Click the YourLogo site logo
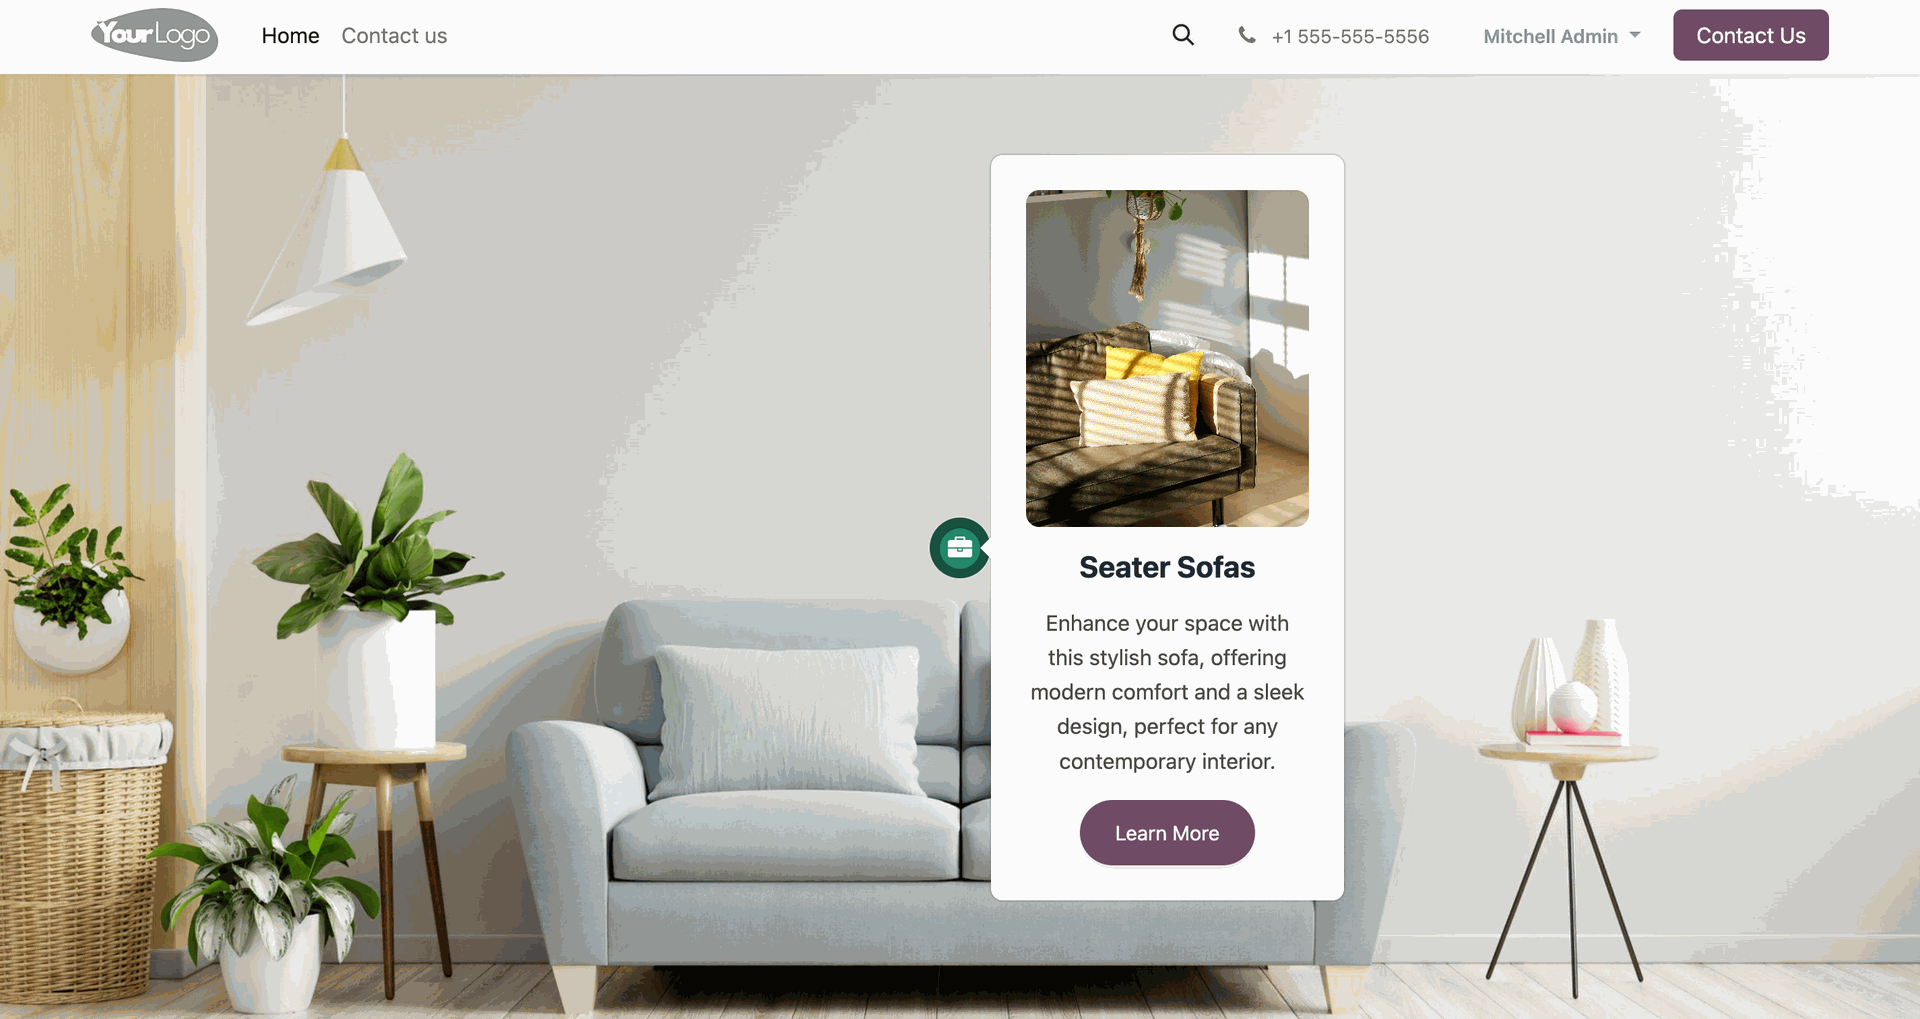This screenshot has width=1920, height=1019. coord(155,36)
